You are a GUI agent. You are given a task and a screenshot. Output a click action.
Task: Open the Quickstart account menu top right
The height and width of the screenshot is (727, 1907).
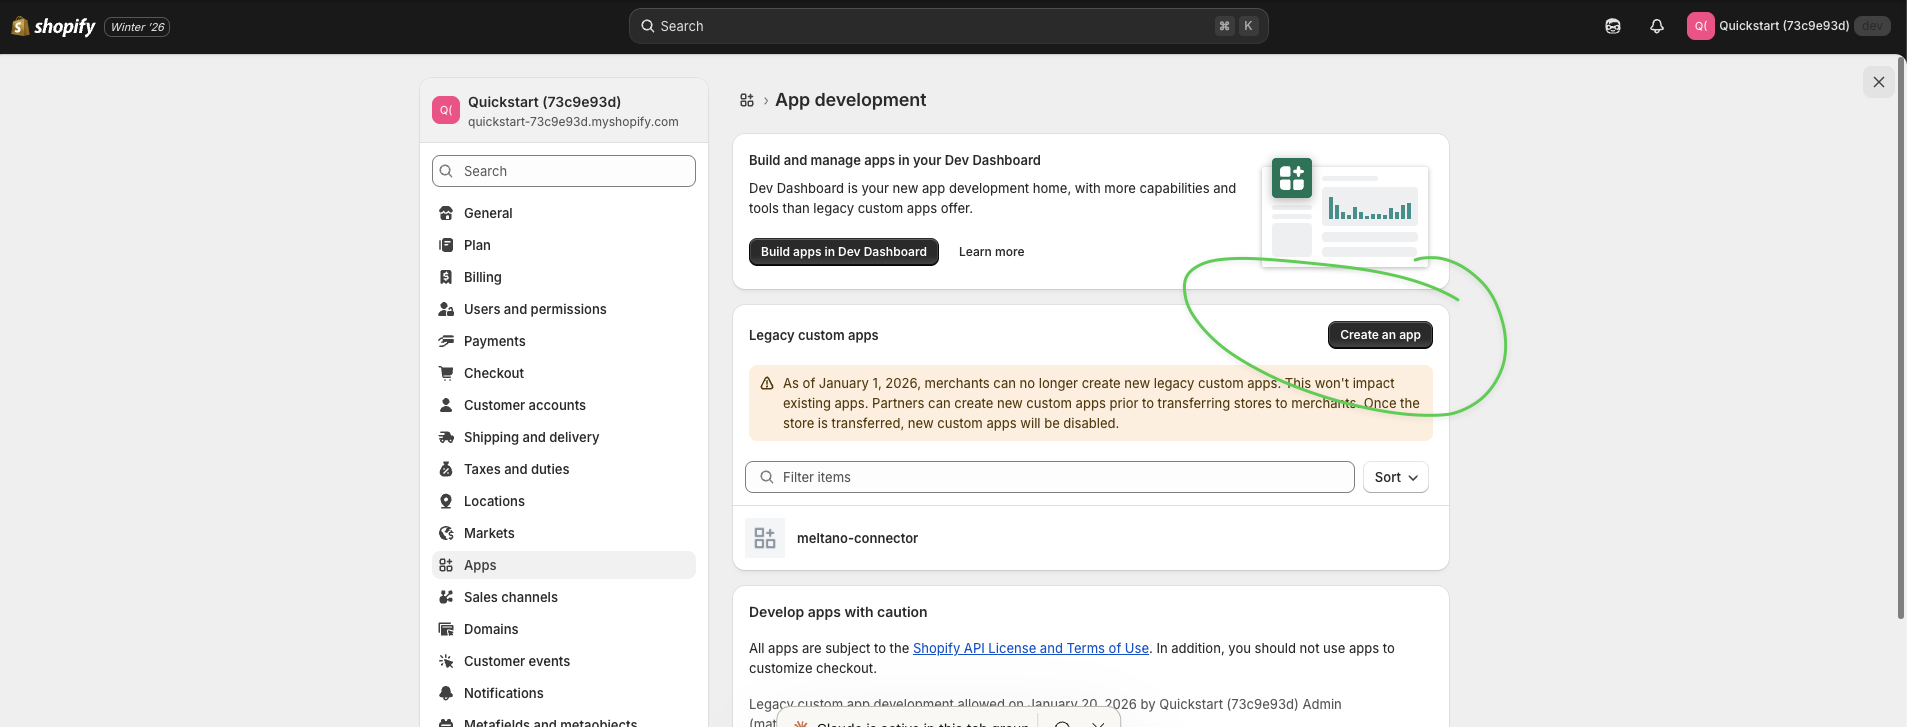click(x=1788, y=26)
